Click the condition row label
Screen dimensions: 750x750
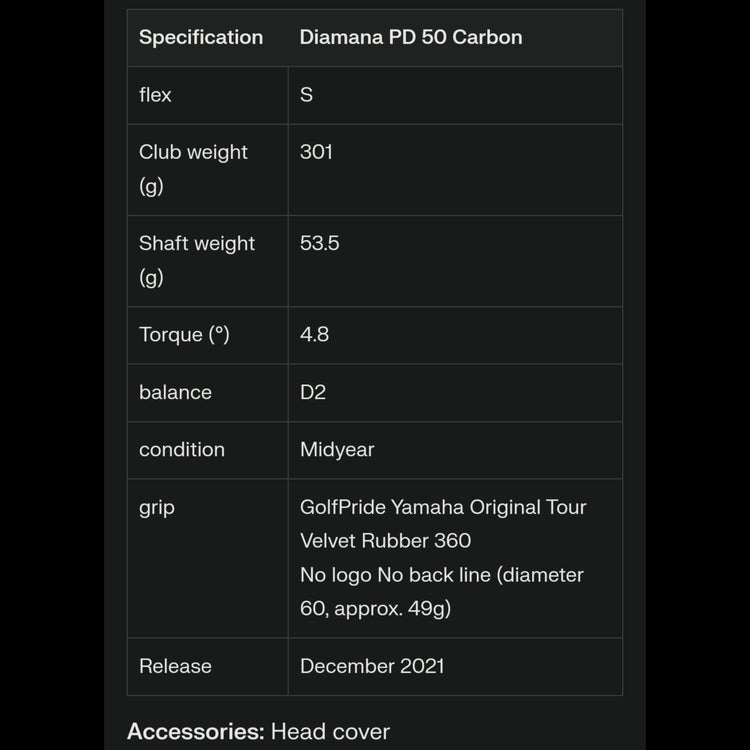[182, 450]
